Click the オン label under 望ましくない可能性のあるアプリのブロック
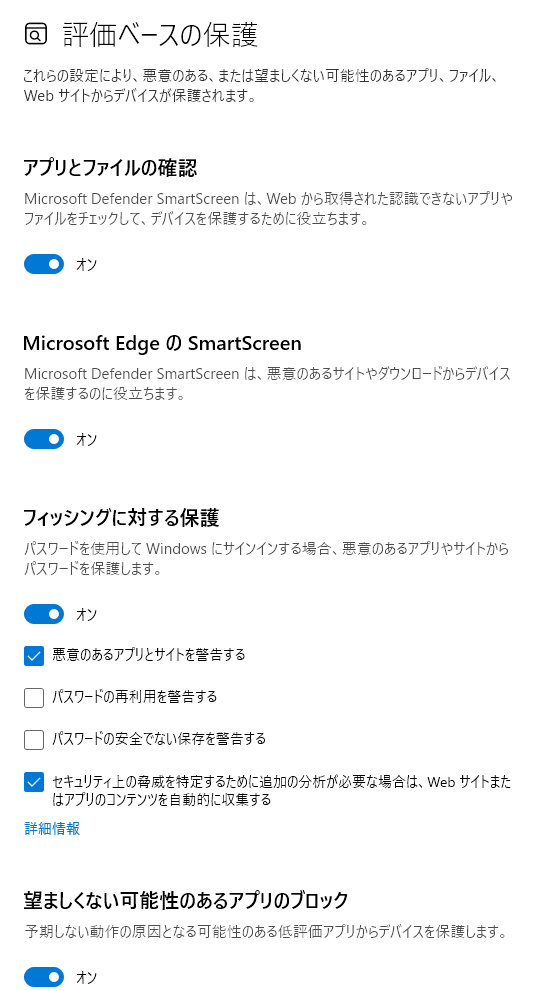543x991 pixels. point(87,977)
